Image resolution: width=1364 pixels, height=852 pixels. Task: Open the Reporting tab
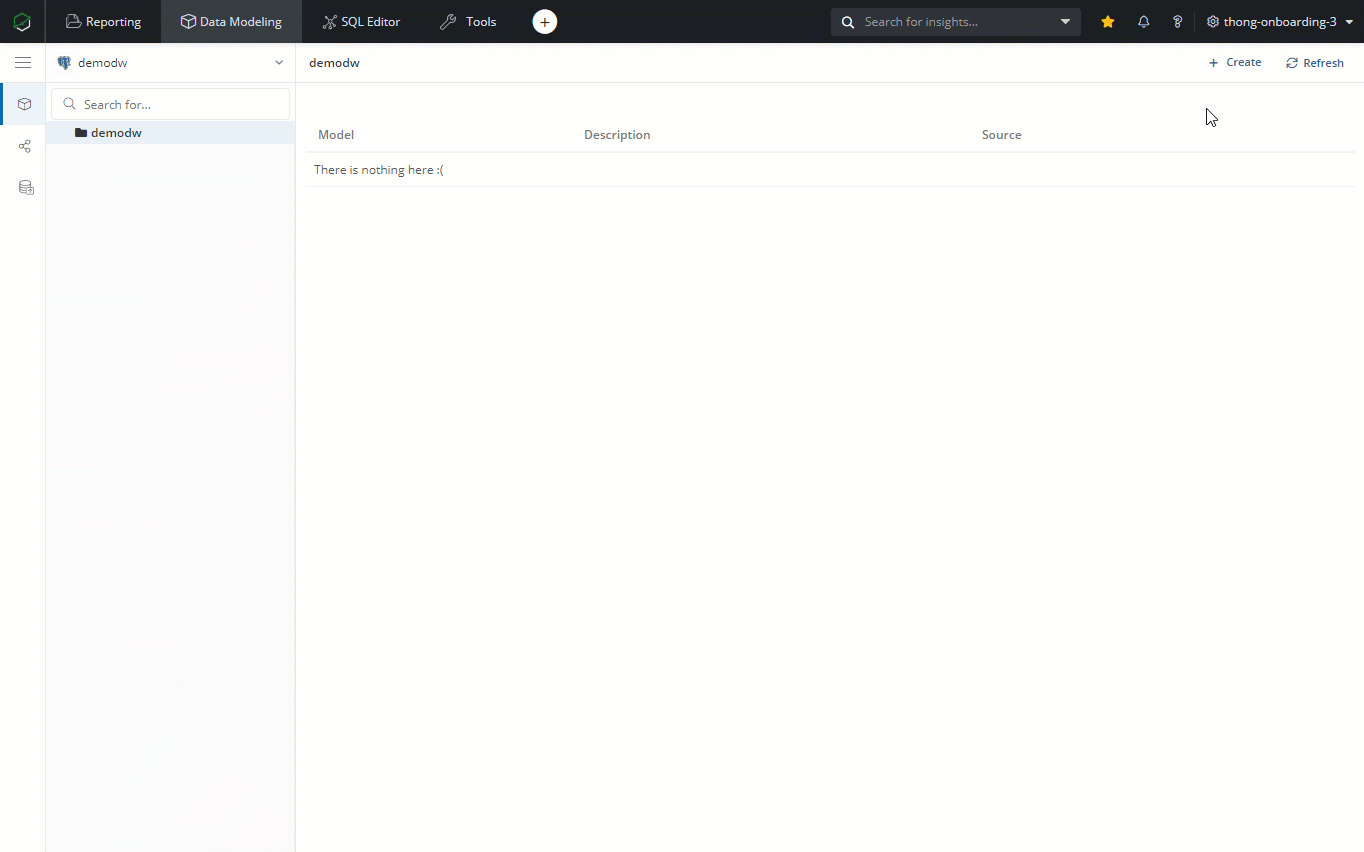104,21
